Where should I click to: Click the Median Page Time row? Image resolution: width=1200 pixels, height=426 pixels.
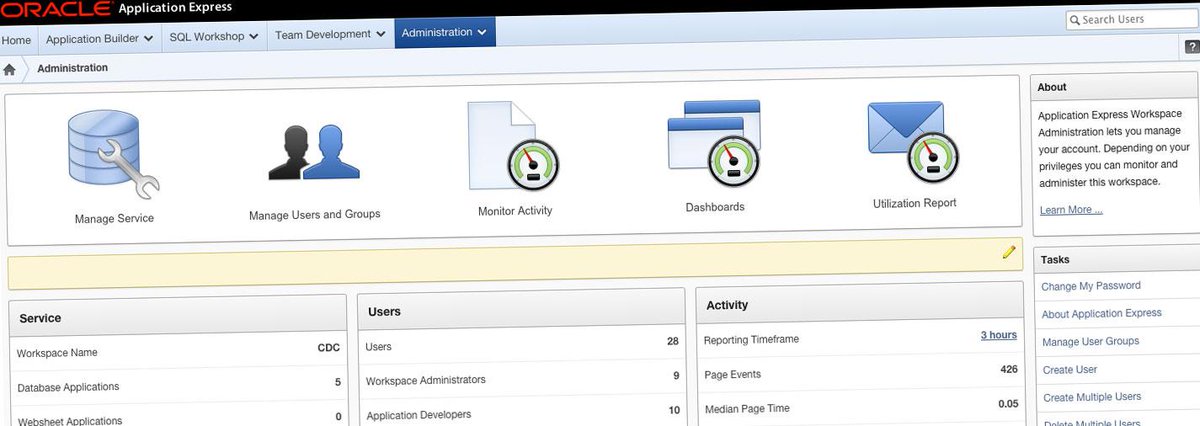pos(860,406)
